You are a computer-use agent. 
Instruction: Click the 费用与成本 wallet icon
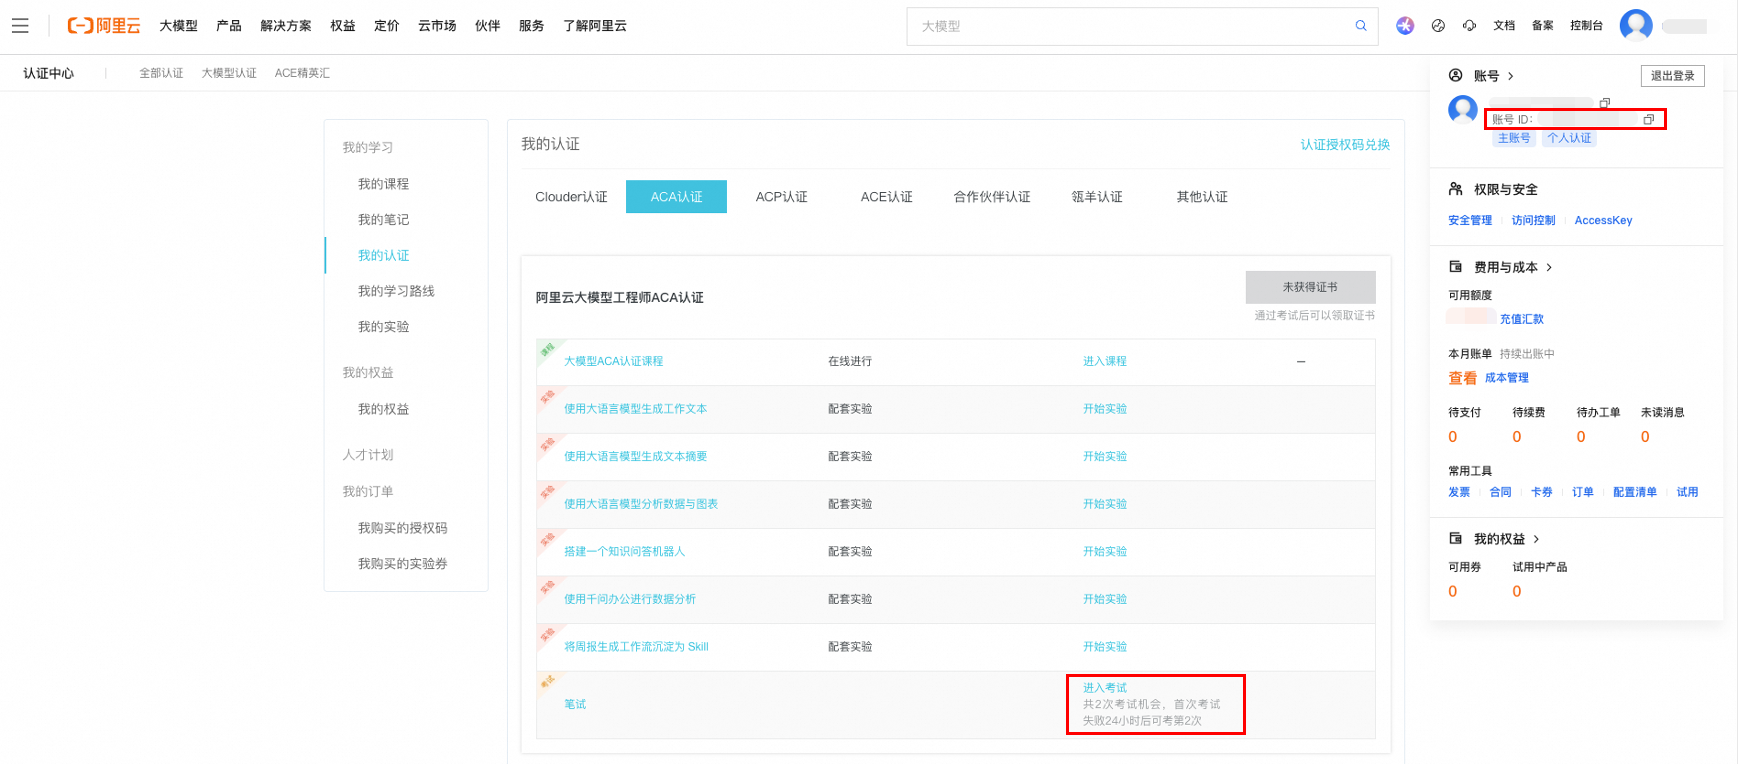tap(1456, 267)
